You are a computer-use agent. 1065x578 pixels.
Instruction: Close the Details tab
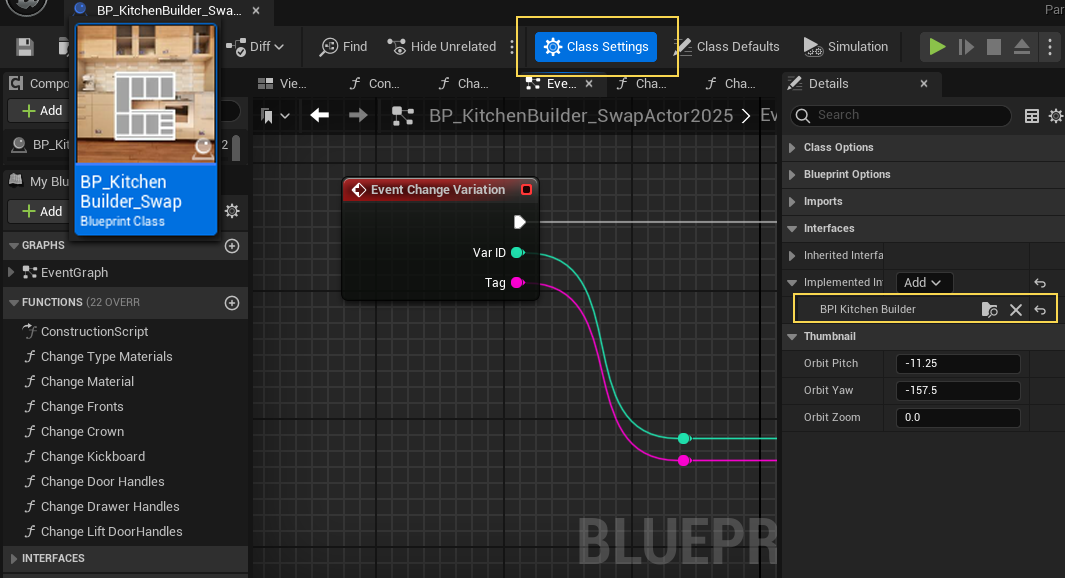(923, 84)
